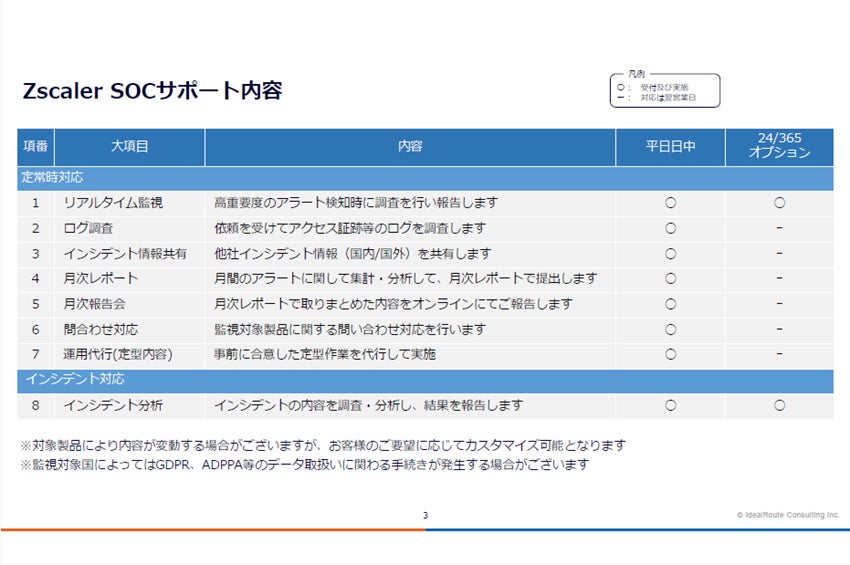The height and width of the screenshot is (565, 850).
Task: Click the 平日日中 circle for インシデント分析
Action: tap(671, 406)
